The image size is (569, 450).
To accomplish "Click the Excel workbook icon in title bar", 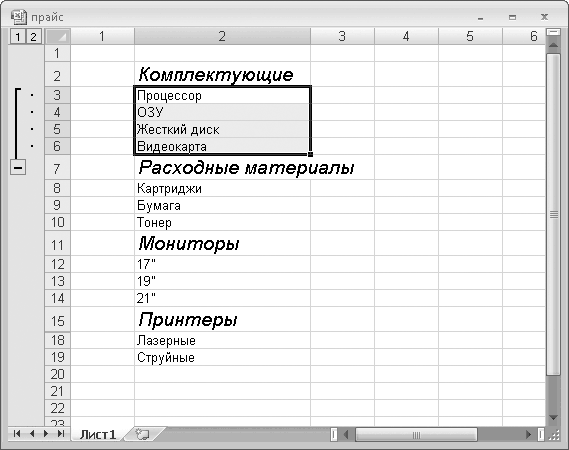I will [18, 17].
